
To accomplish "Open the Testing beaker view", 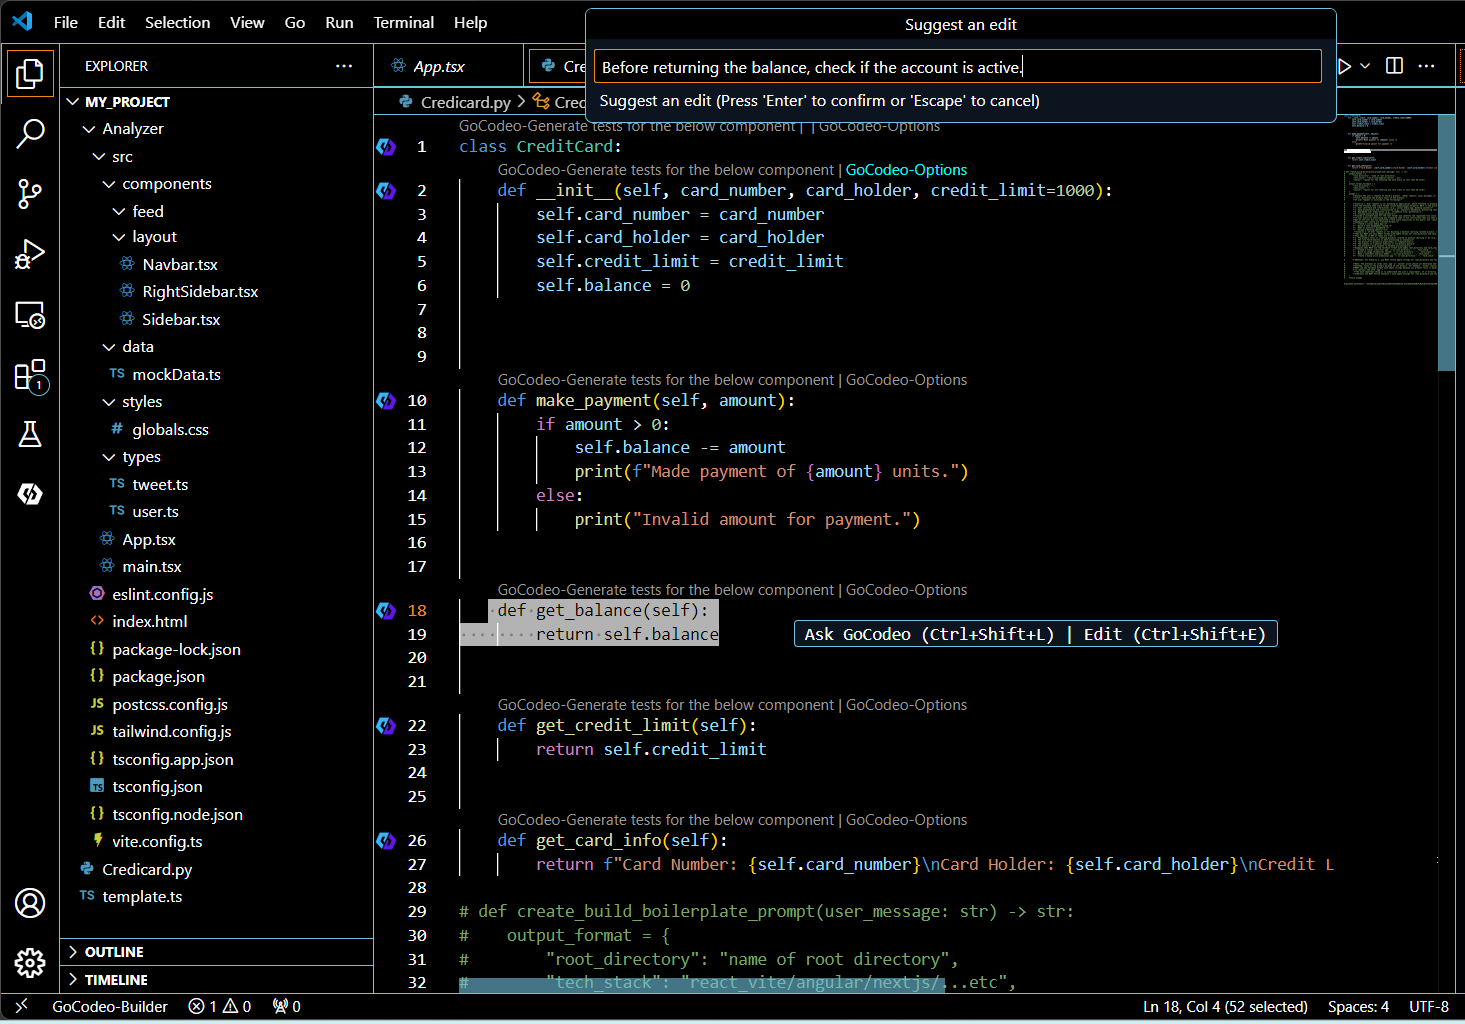I will tap(30, 434).
